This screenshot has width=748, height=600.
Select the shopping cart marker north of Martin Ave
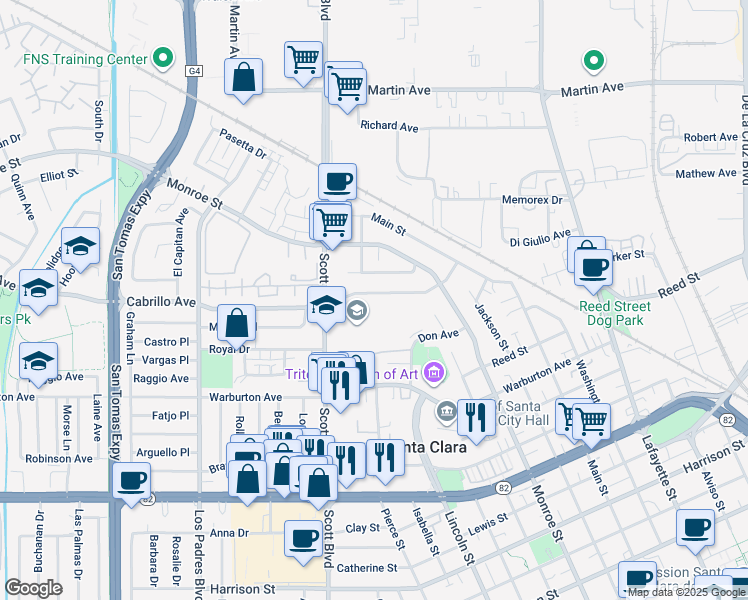point(303,61)
